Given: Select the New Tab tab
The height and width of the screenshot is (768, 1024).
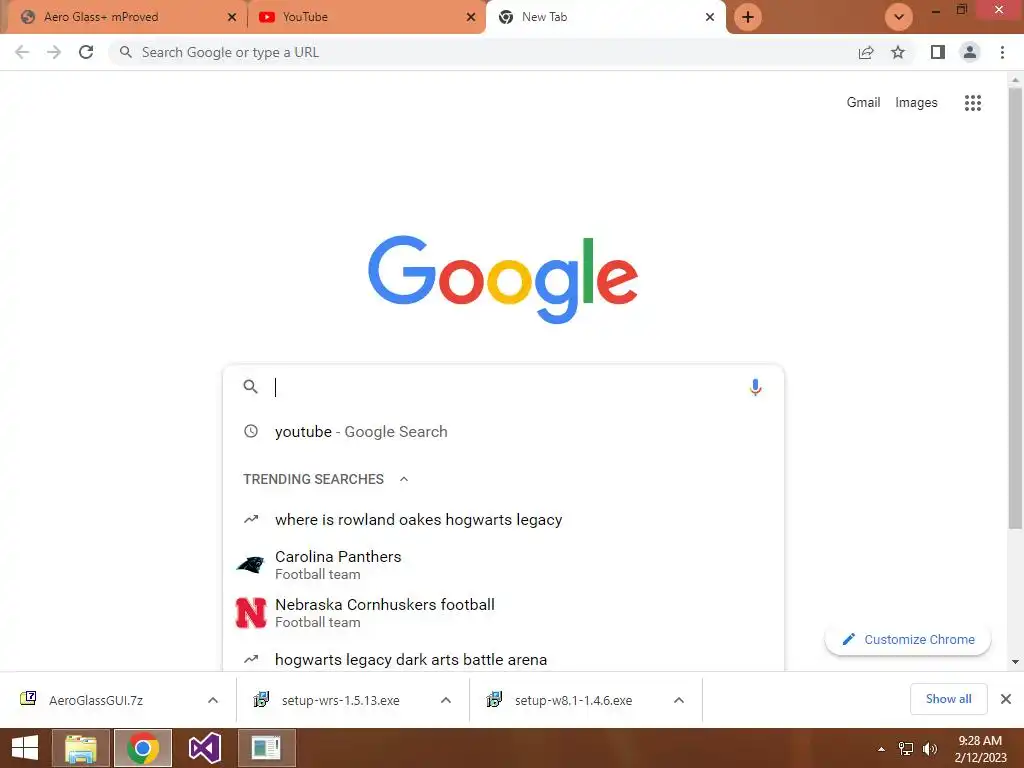Looking at the screenshot, I should pos(605,17).
